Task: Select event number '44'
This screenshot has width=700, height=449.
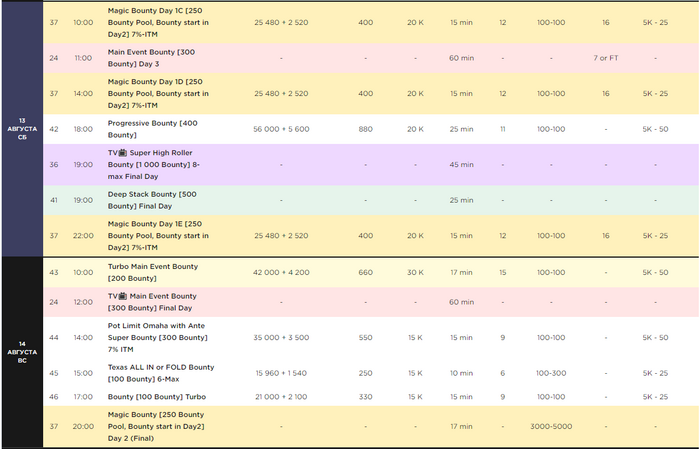Action: tap(54, 337)
